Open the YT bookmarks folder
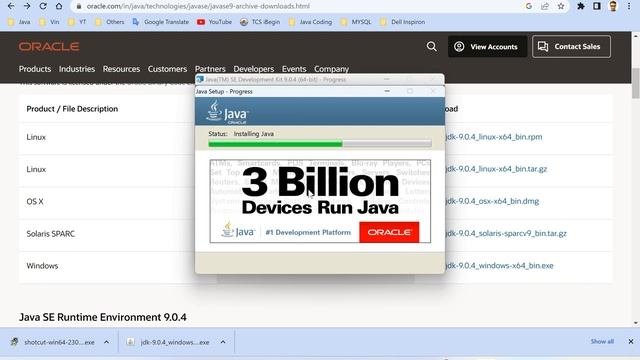640x360 pixels. 77,22
